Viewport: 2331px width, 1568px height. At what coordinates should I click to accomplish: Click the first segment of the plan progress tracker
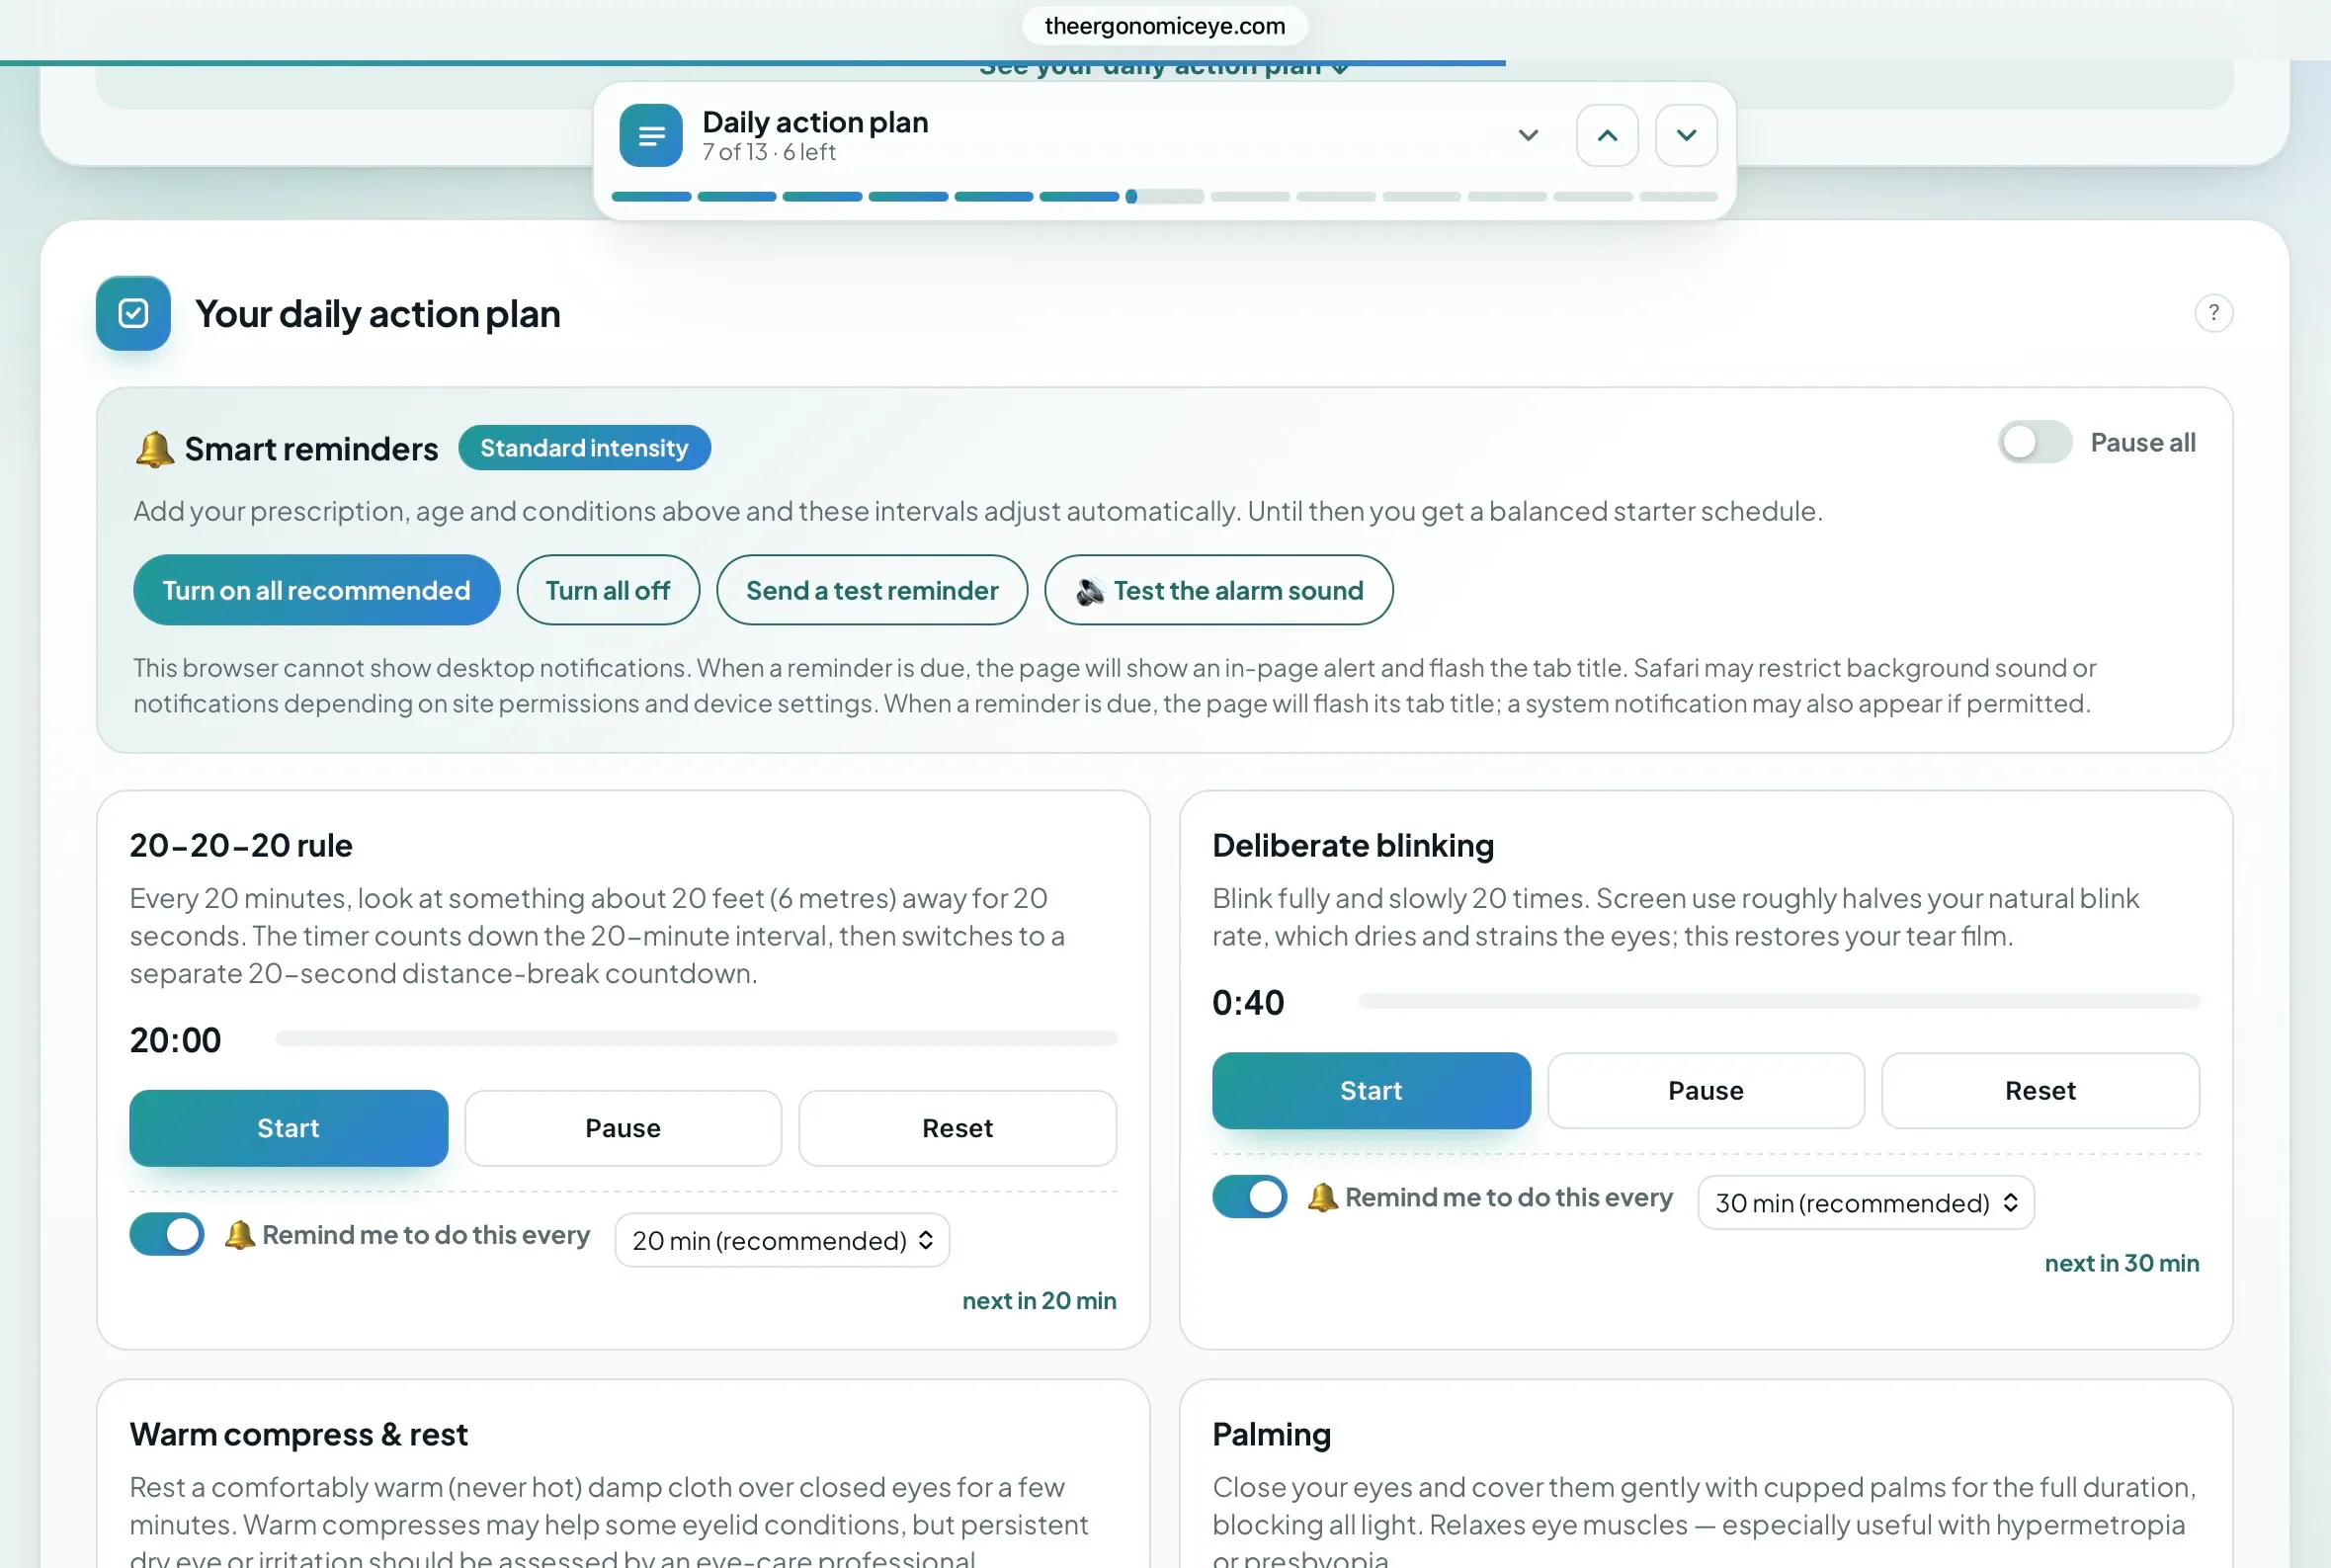[651, 197]
